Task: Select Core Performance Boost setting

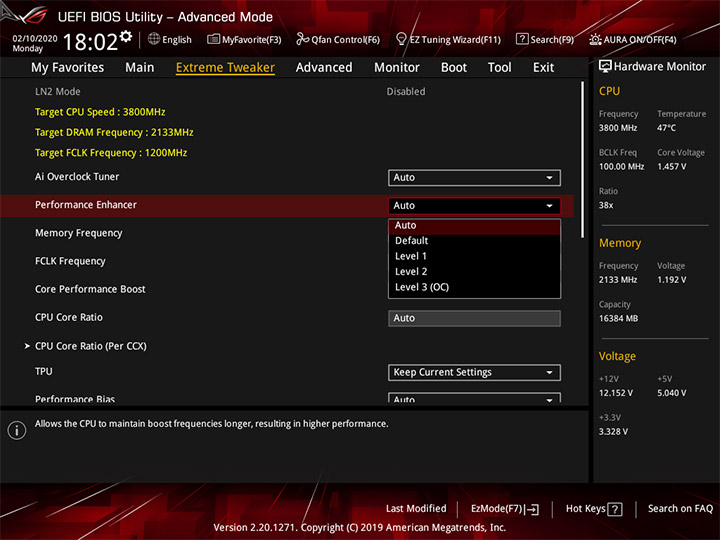Action: 90,289
